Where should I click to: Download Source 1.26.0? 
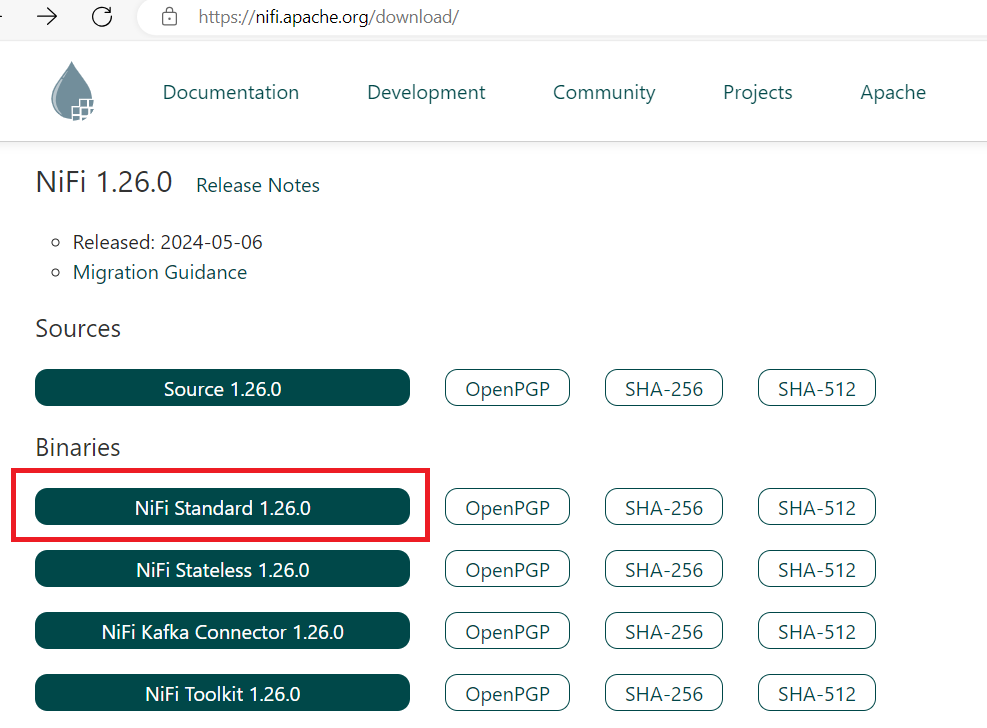[x=222, y=388]
